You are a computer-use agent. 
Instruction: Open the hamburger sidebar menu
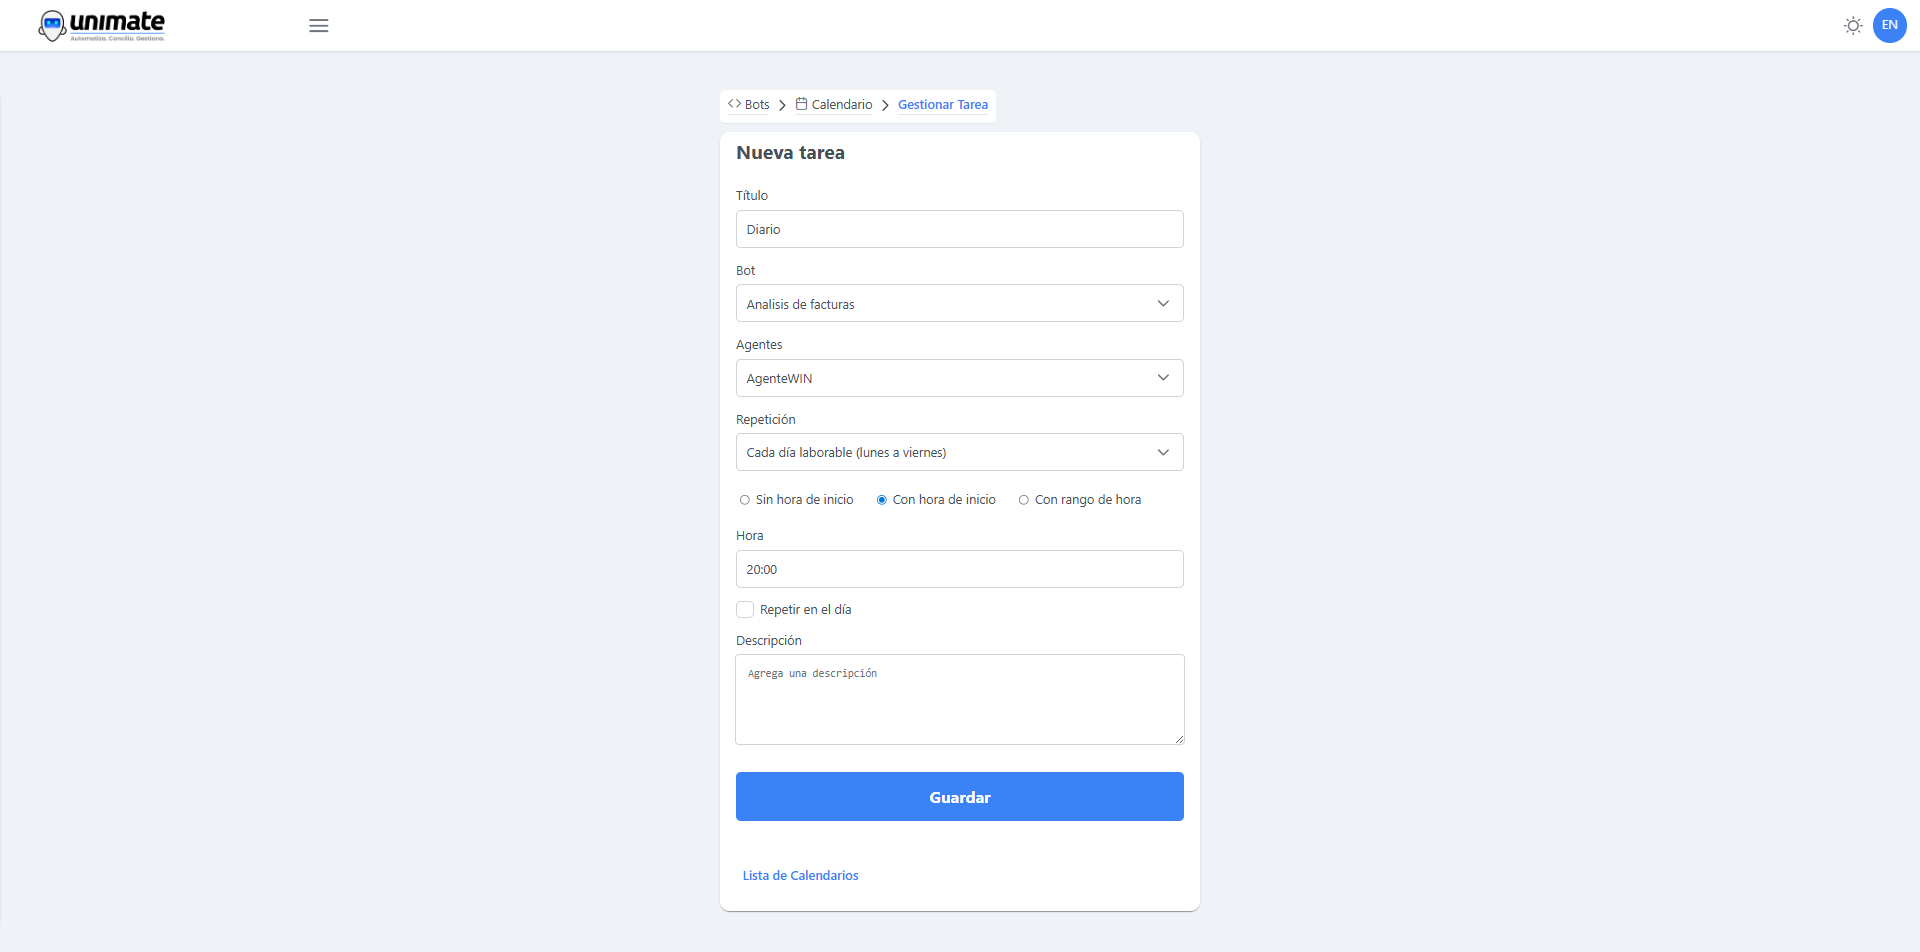click(x=319, y=26)
